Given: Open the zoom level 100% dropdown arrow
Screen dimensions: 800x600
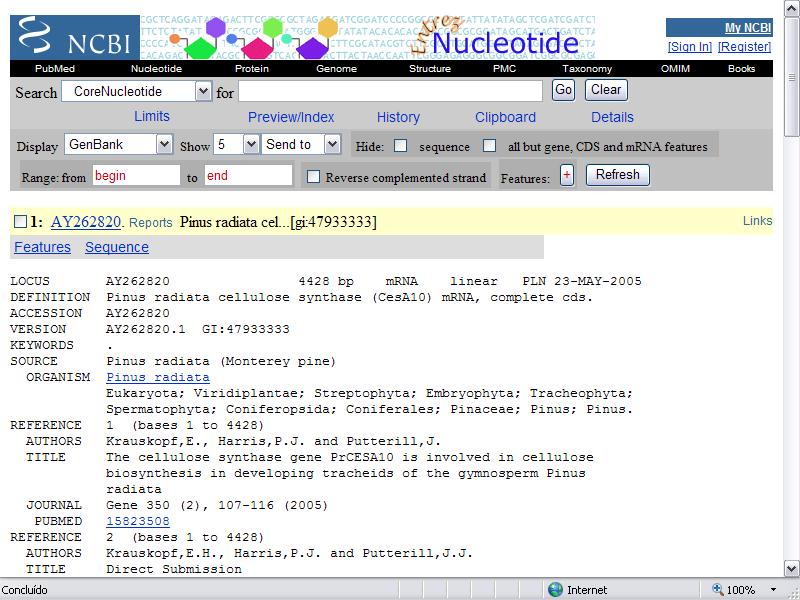Looking at the screenshot, I should (773, 590).
